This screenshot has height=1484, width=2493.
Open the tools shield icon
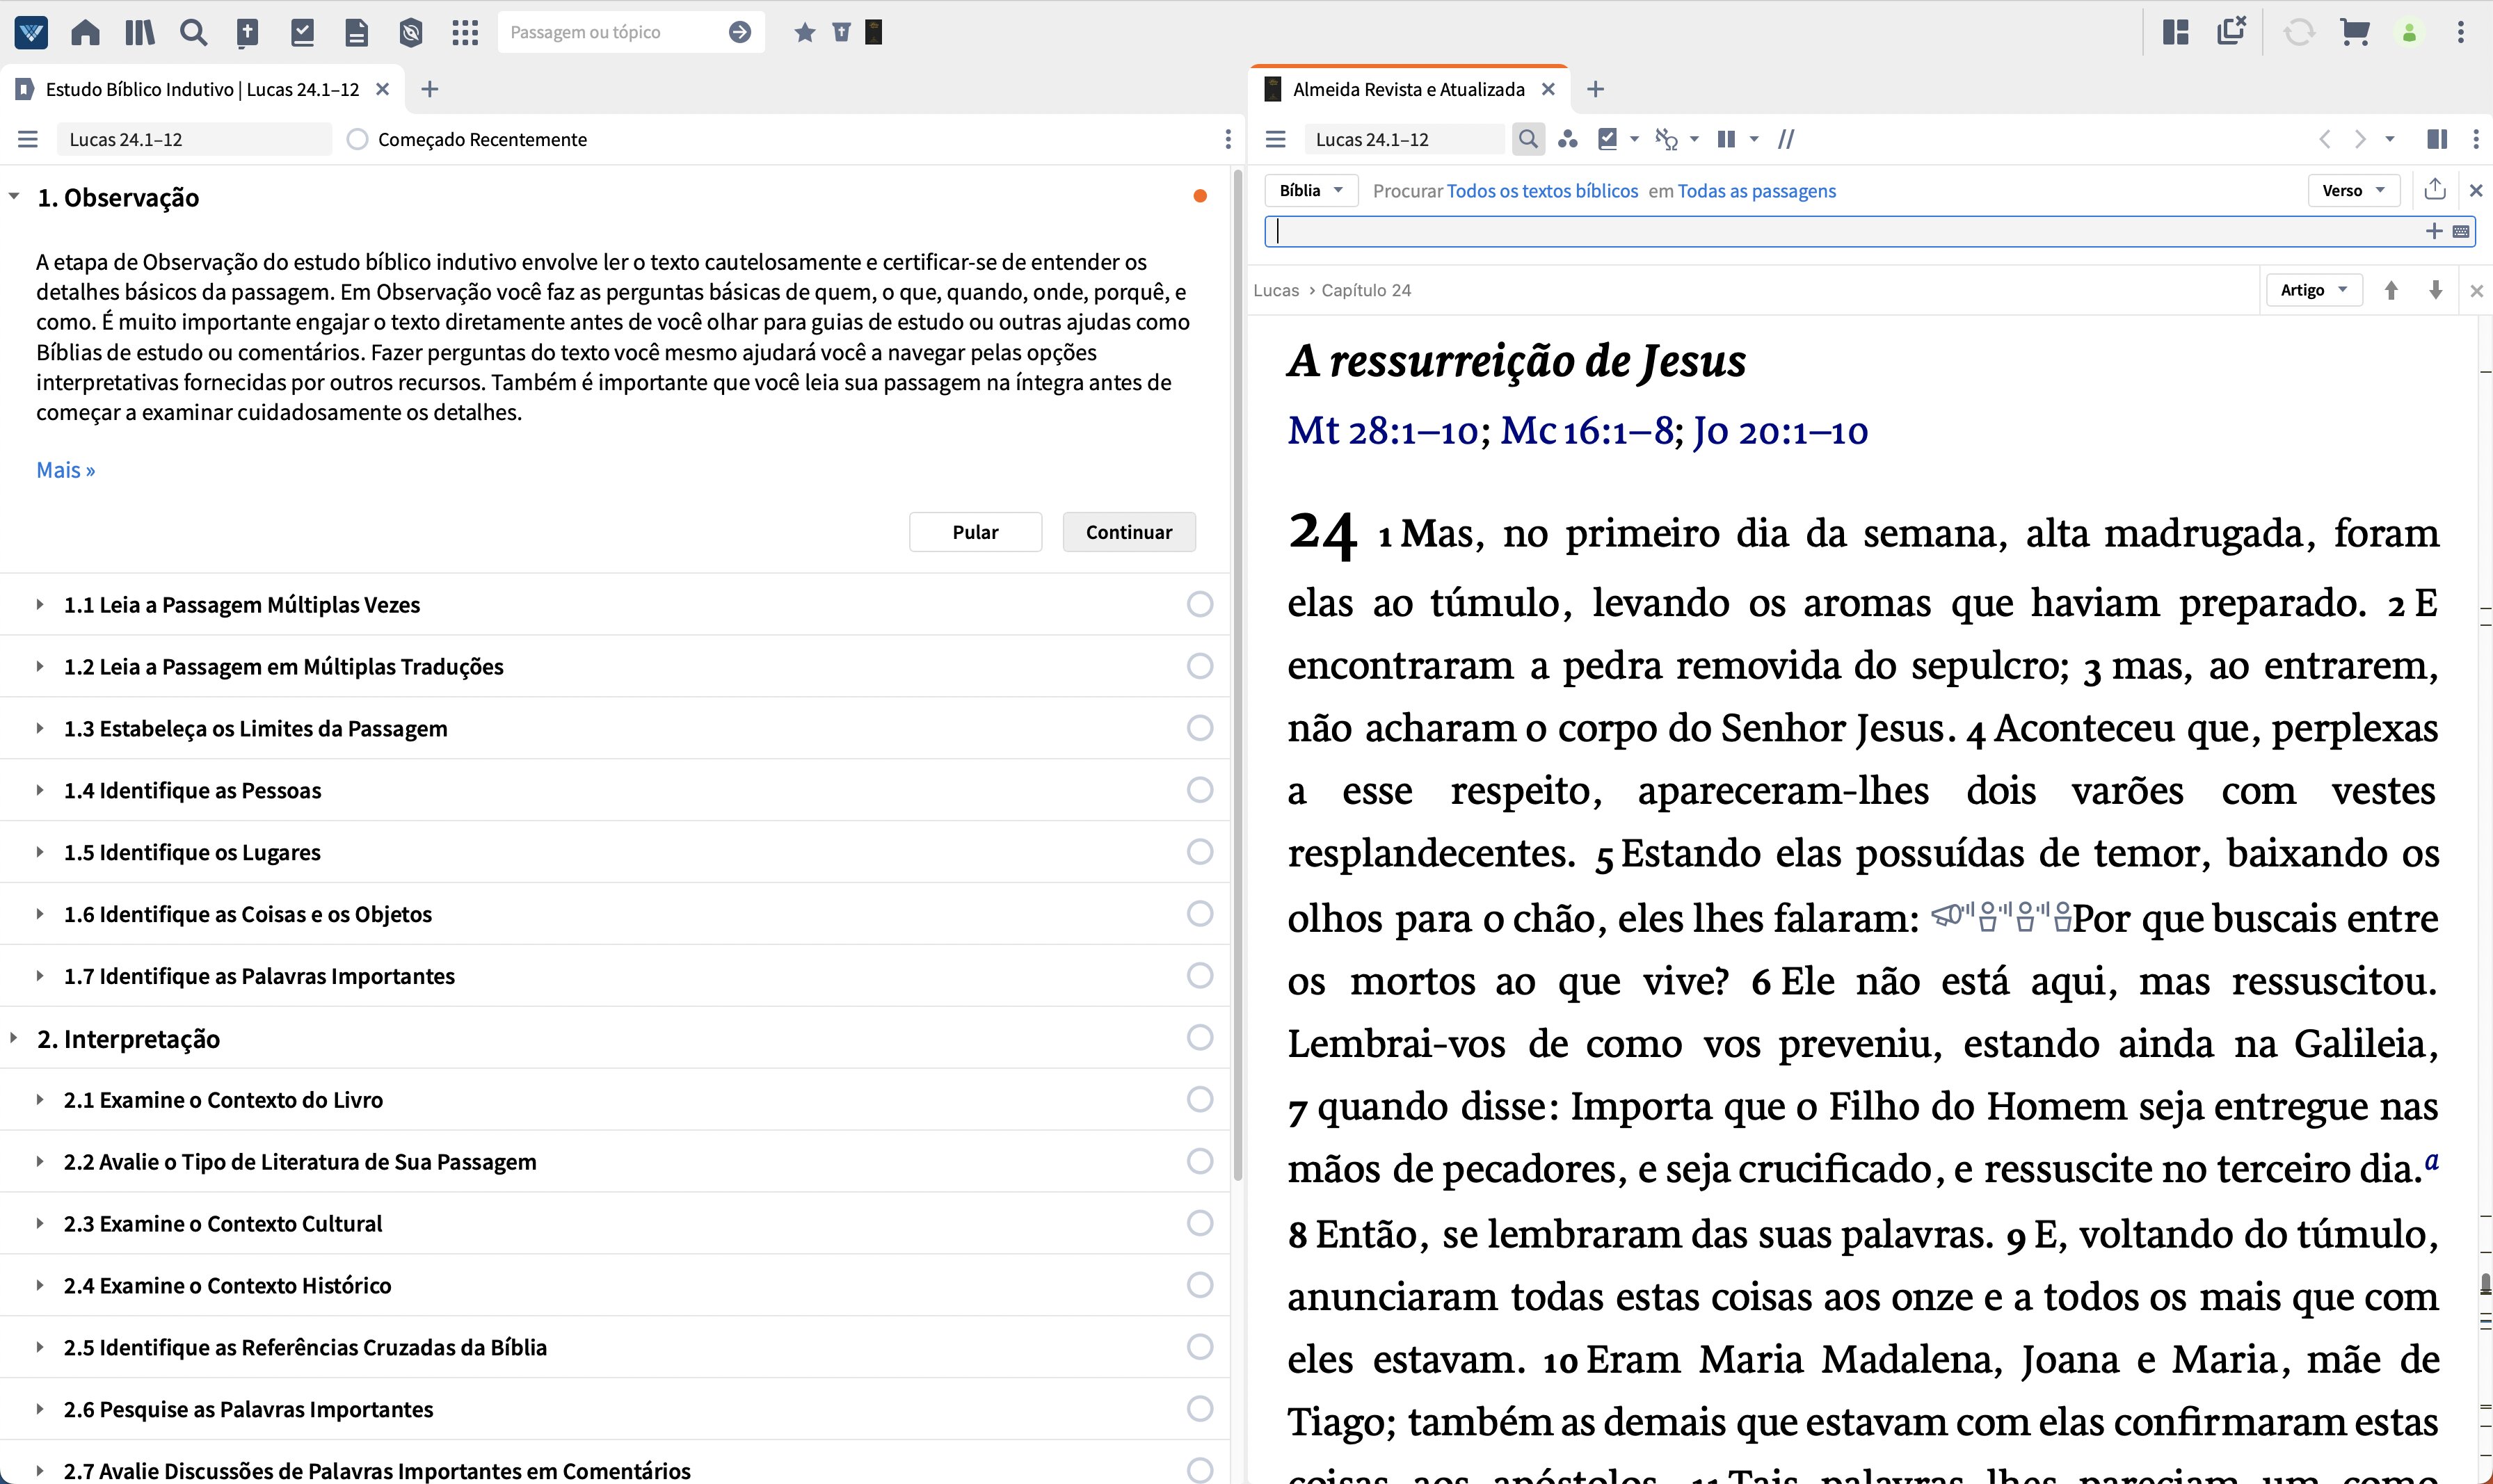410,32
